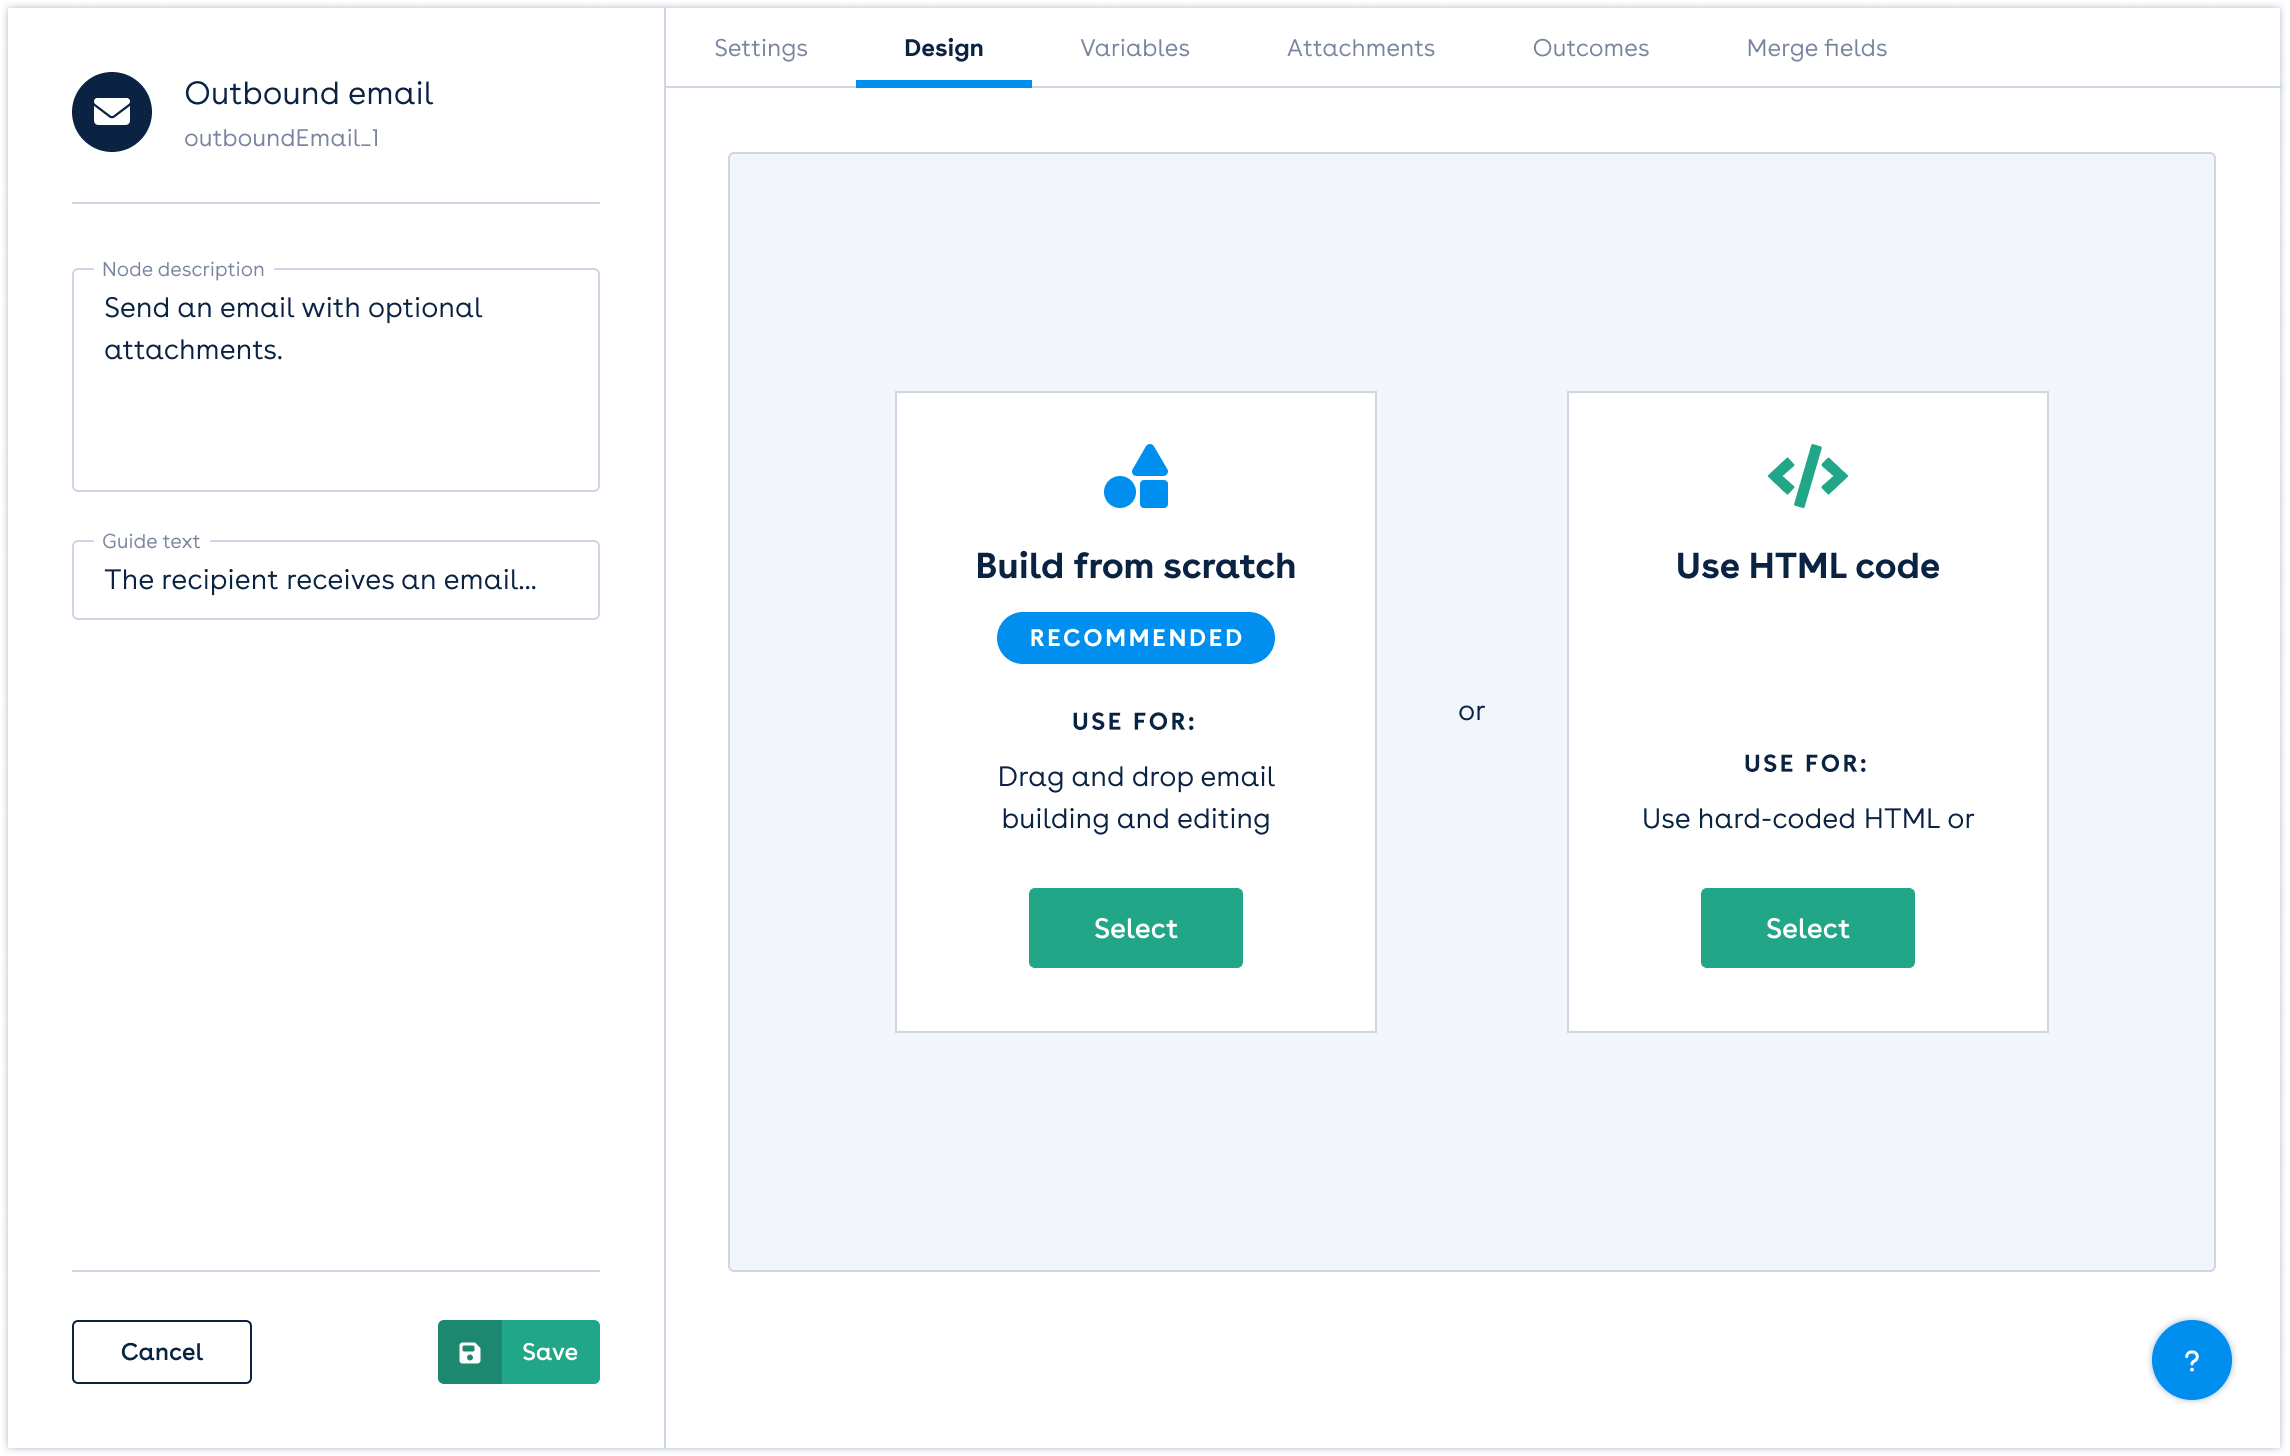Viewport: 2290px width, 1456px height.
Task: Switch to the Settings tab
Action: click(760, 48)
